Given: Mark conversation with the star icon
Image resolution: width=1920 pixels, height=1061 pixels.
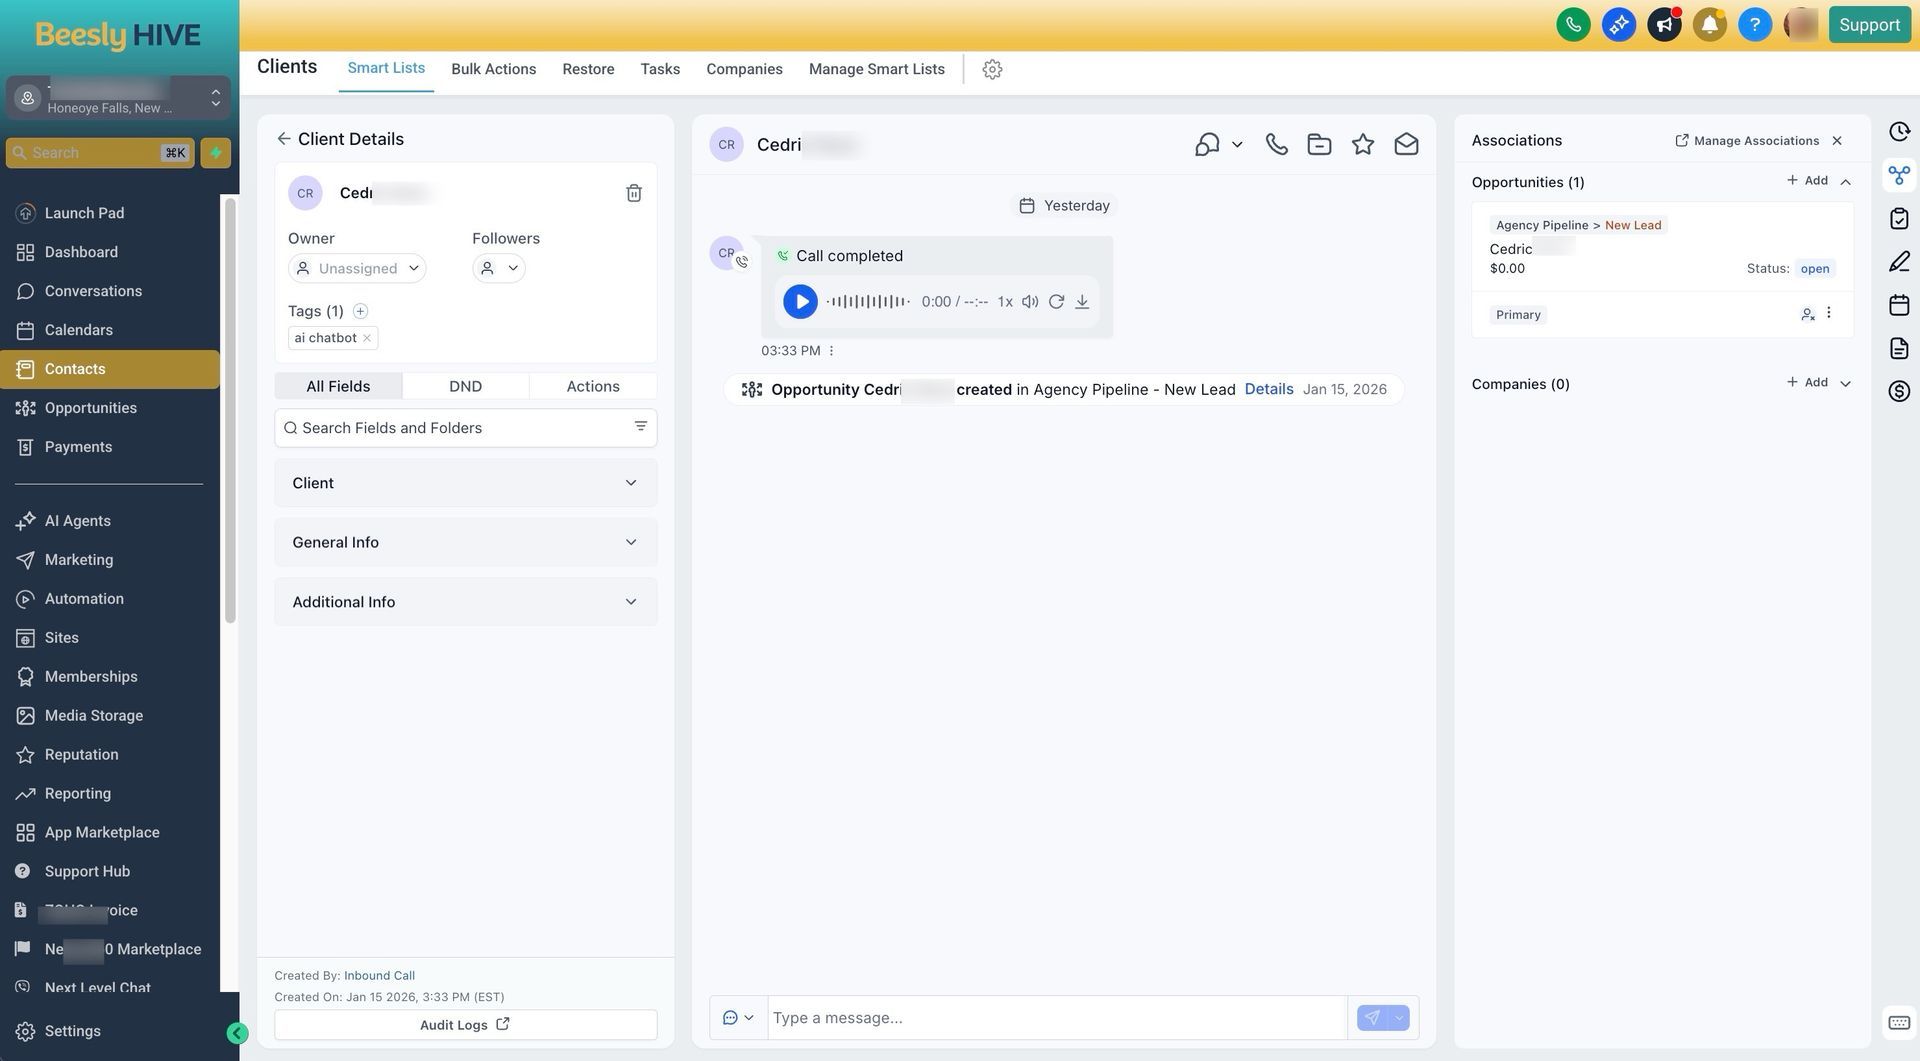Looking at the screenshot, I should 1362,144.
